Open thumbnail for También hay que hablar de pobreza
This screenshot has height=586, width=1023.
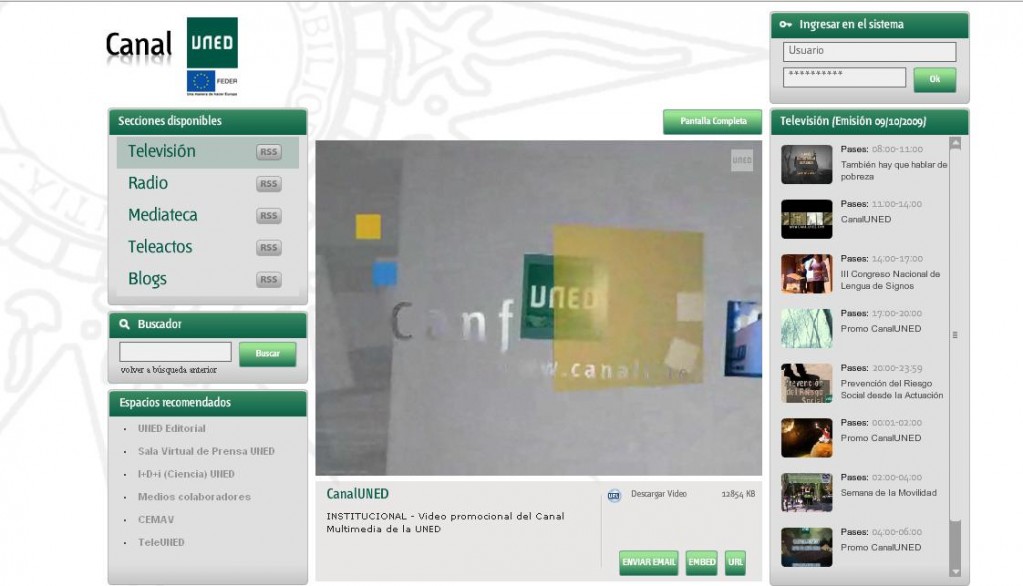click(807, 164)
